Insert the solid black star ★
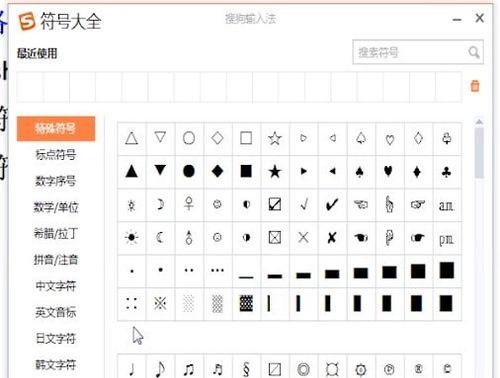Image resolution: width=500 pixels, height=378 pixels. [275, 172]
